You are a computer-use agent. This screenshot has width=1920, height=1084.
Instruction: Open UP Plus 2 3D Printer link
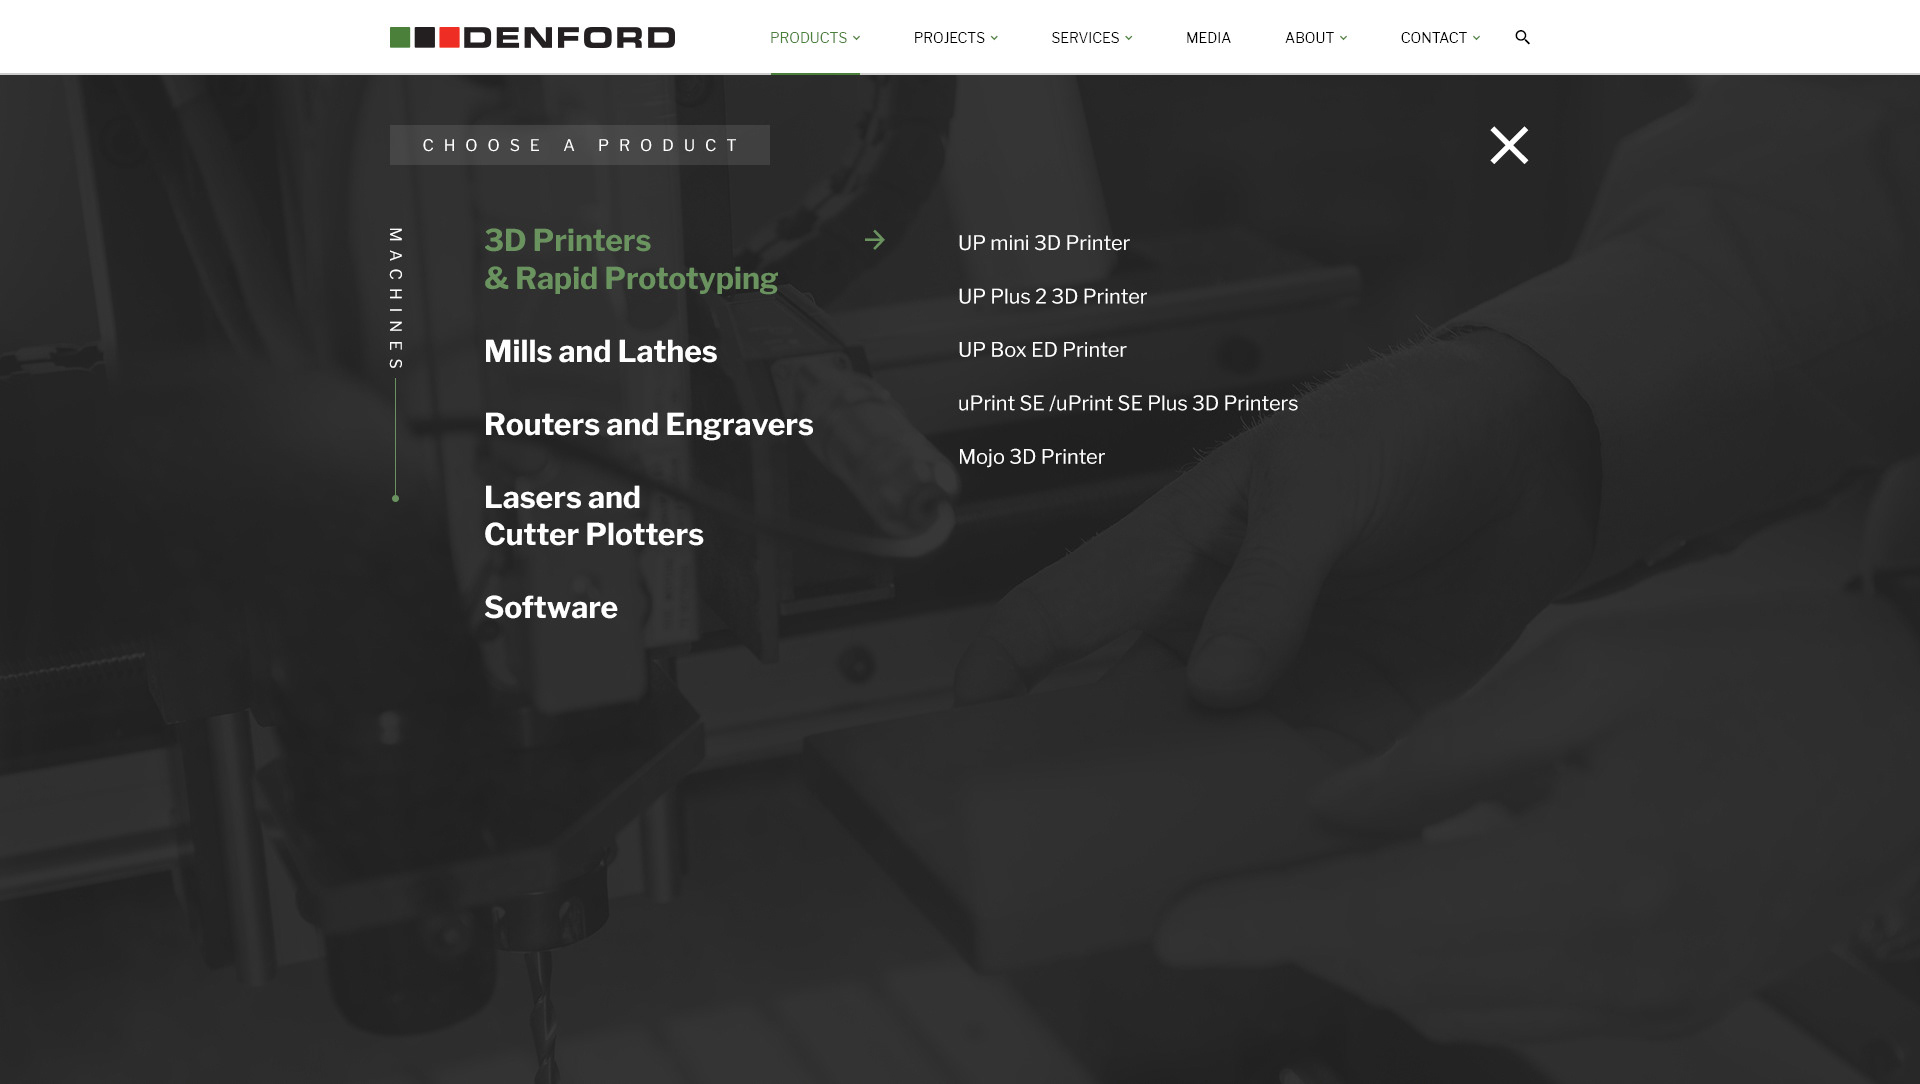click(1052, 296)
